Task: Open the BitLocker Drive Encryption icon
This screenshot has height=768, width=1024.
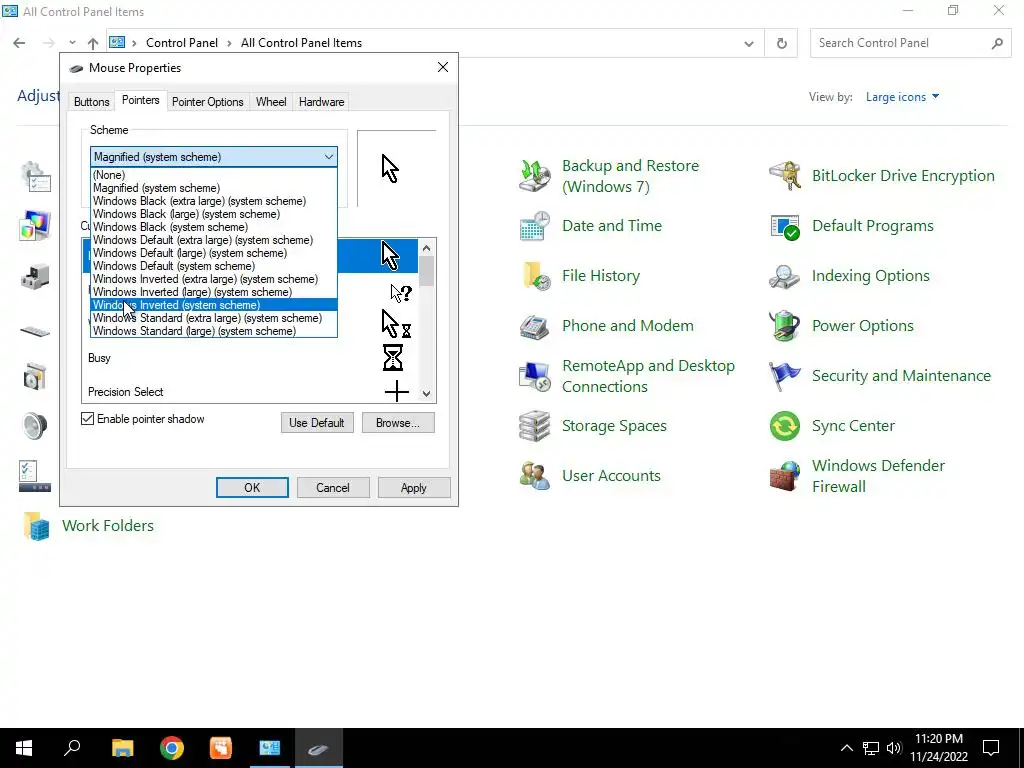Action: 784,176
